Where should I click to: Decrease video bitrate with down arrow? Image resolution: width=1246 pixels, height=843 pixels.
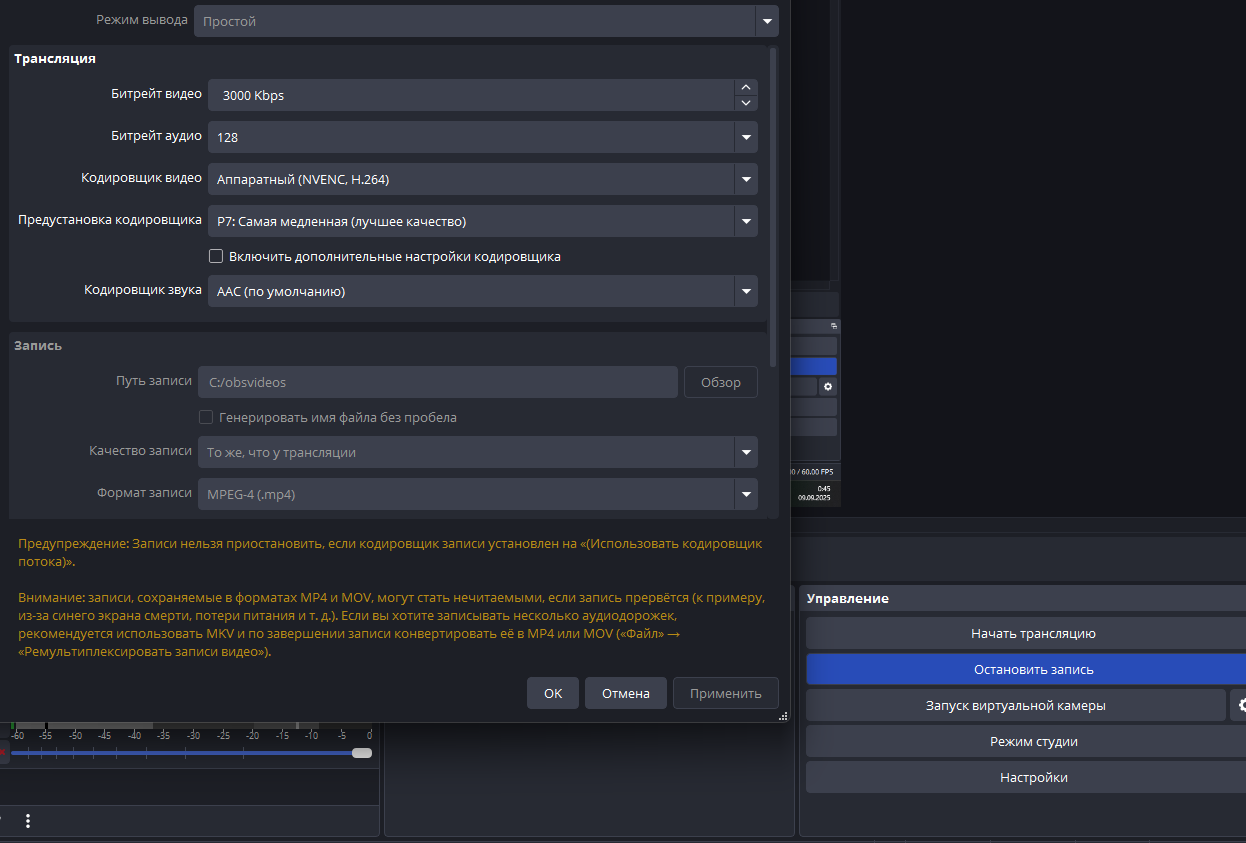pos(746,103)
